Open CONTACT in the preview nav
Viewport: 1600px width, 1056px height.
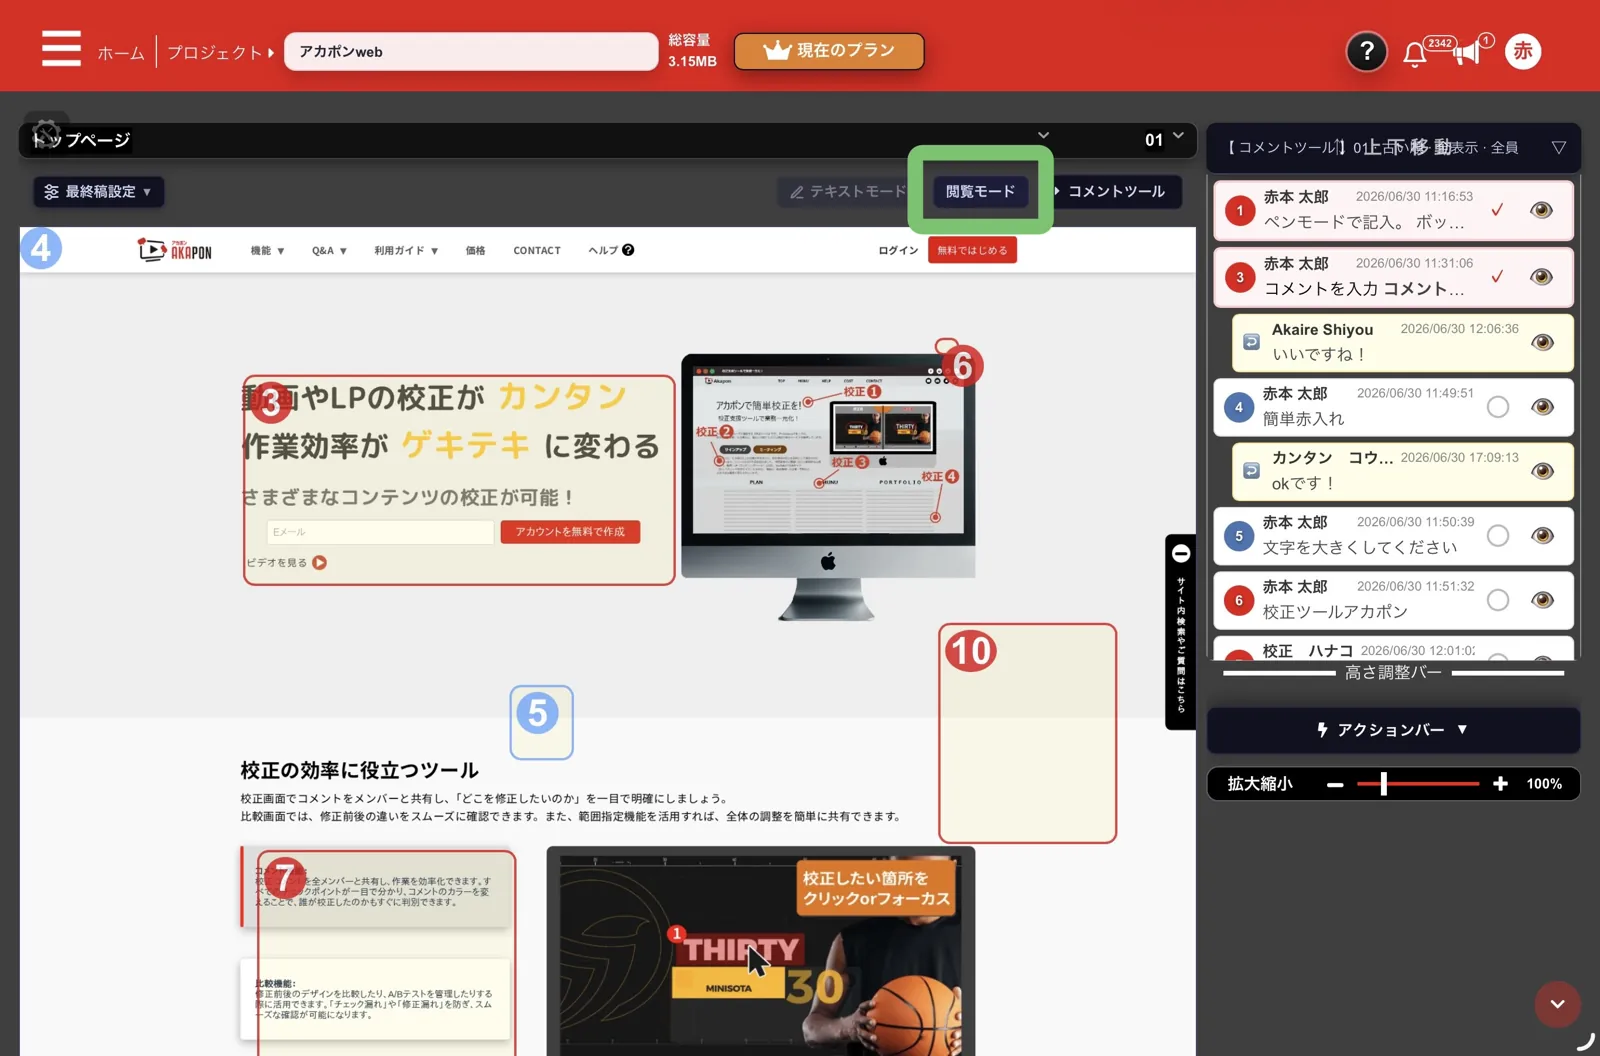537,251
